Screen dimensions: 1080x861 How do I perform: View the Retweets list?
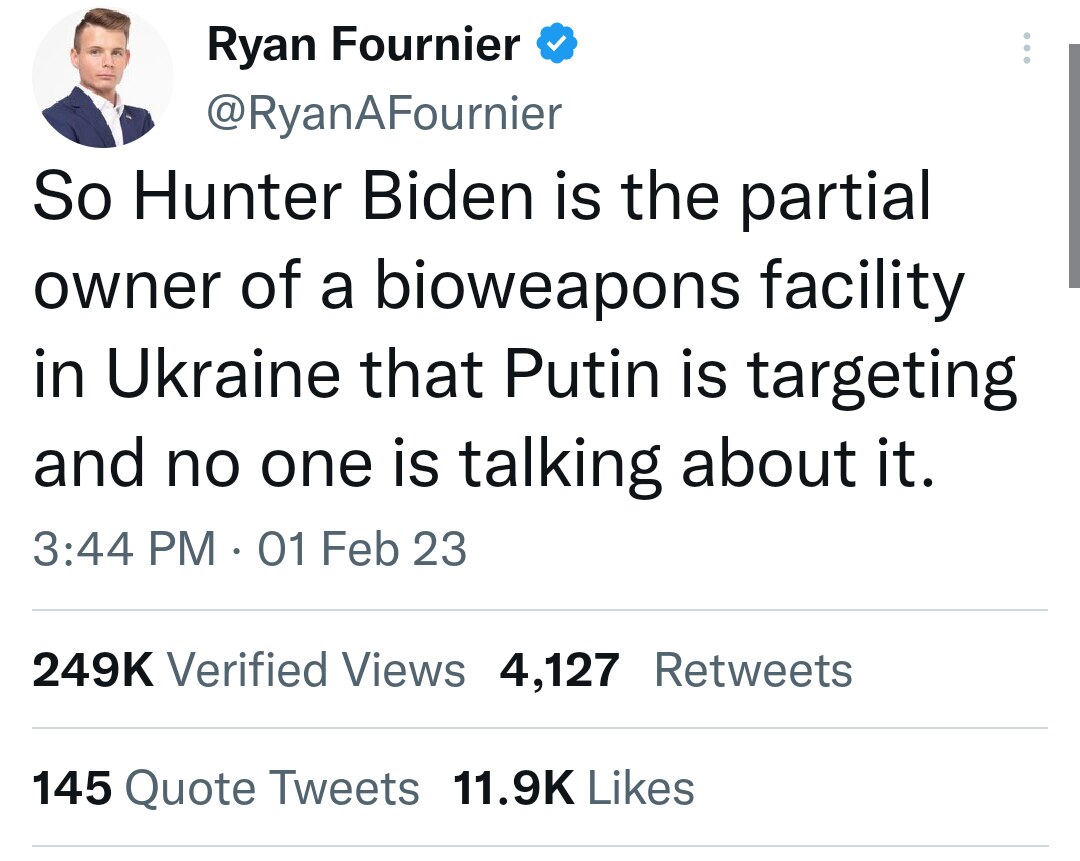click(753, 670)
